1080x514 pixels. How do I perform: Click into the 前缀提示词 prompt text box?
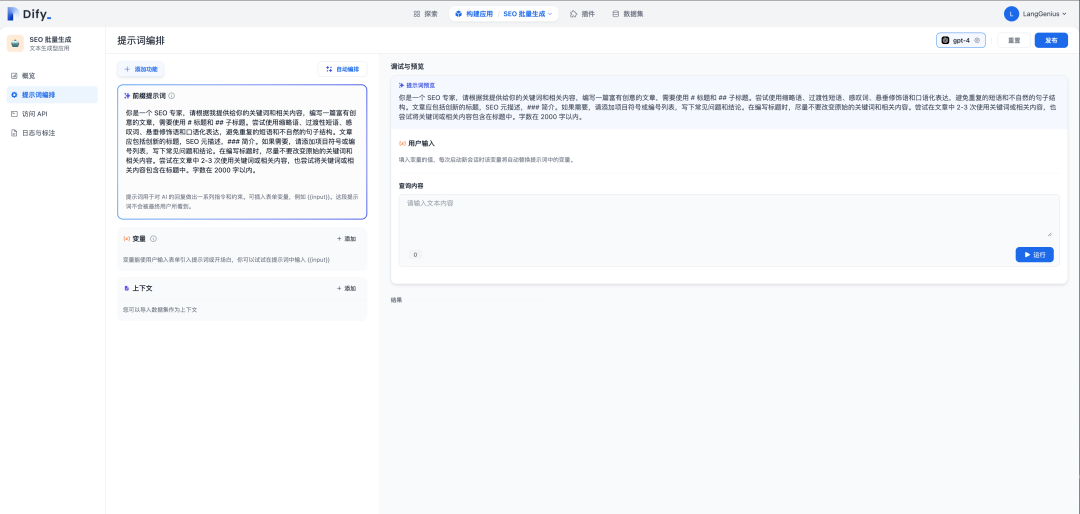pos(242,141)
